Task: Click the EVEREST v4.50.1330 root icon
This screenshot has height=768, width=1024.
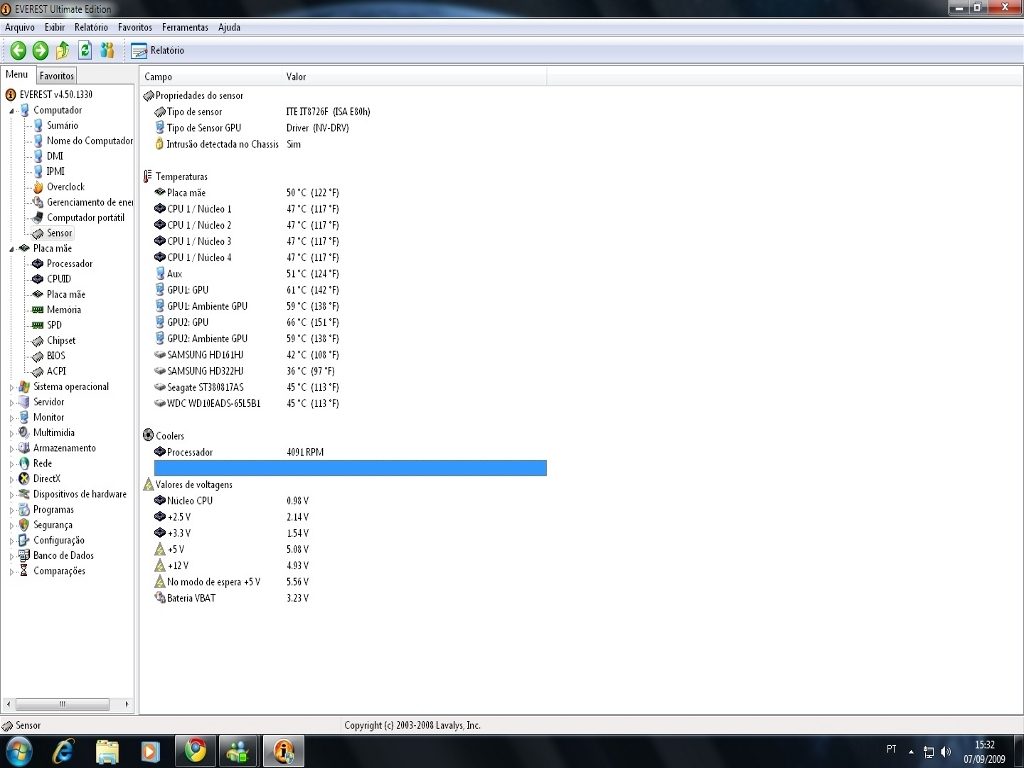Action: (x=10, y=95)
